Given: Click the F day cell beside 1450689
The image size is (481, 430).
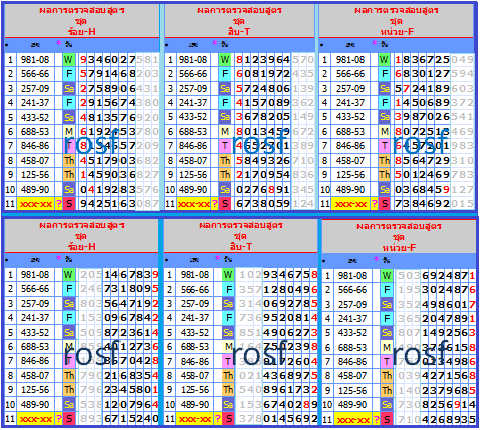Looking at the screenshot, I should click(384, 103).
